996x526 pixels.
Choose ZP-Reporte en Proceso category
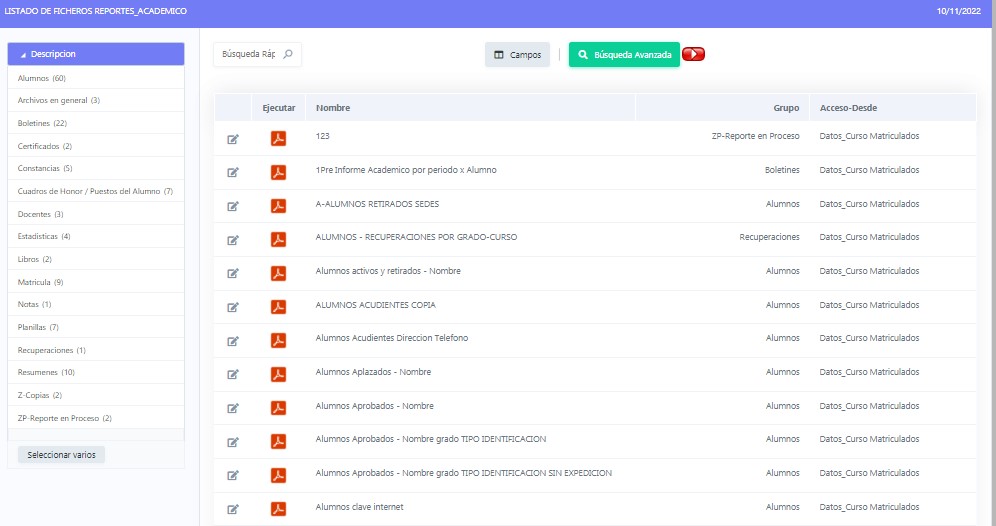pyautogui.click(x=64, y=418)
